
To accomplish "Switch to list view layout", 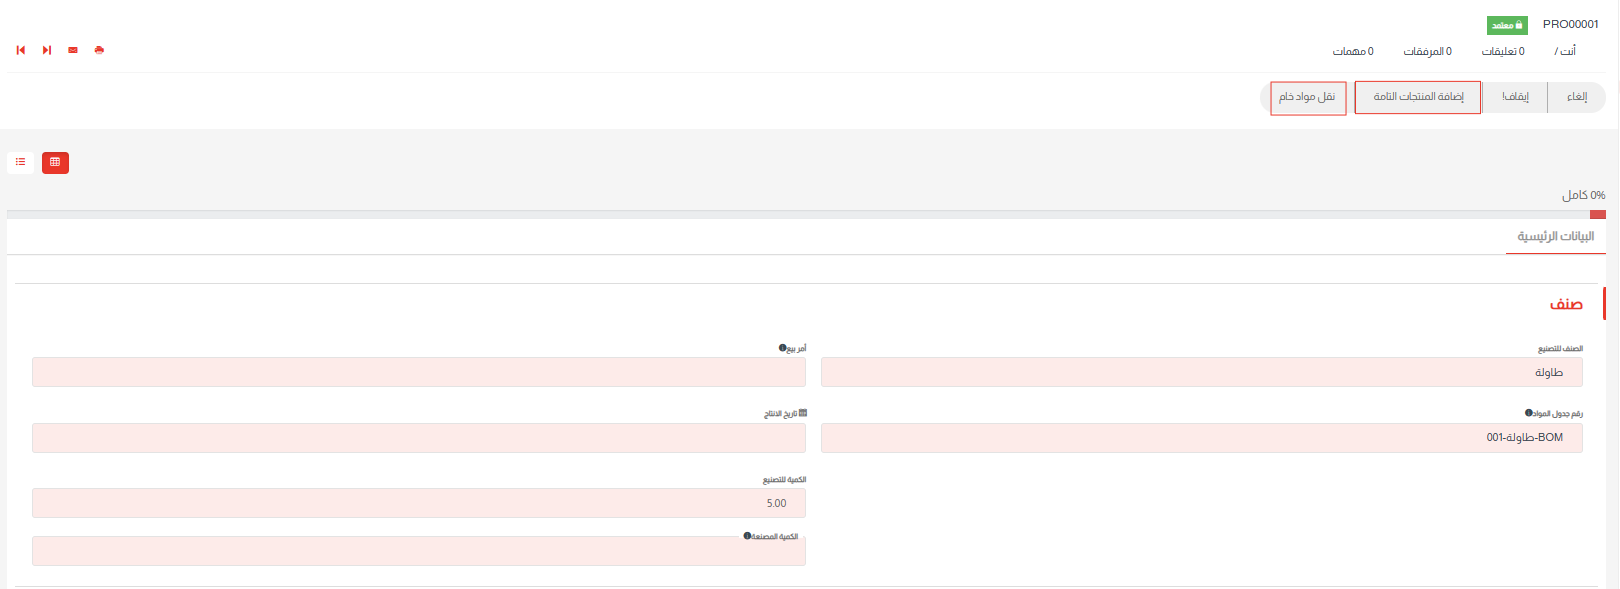I will tap(21, 162).
